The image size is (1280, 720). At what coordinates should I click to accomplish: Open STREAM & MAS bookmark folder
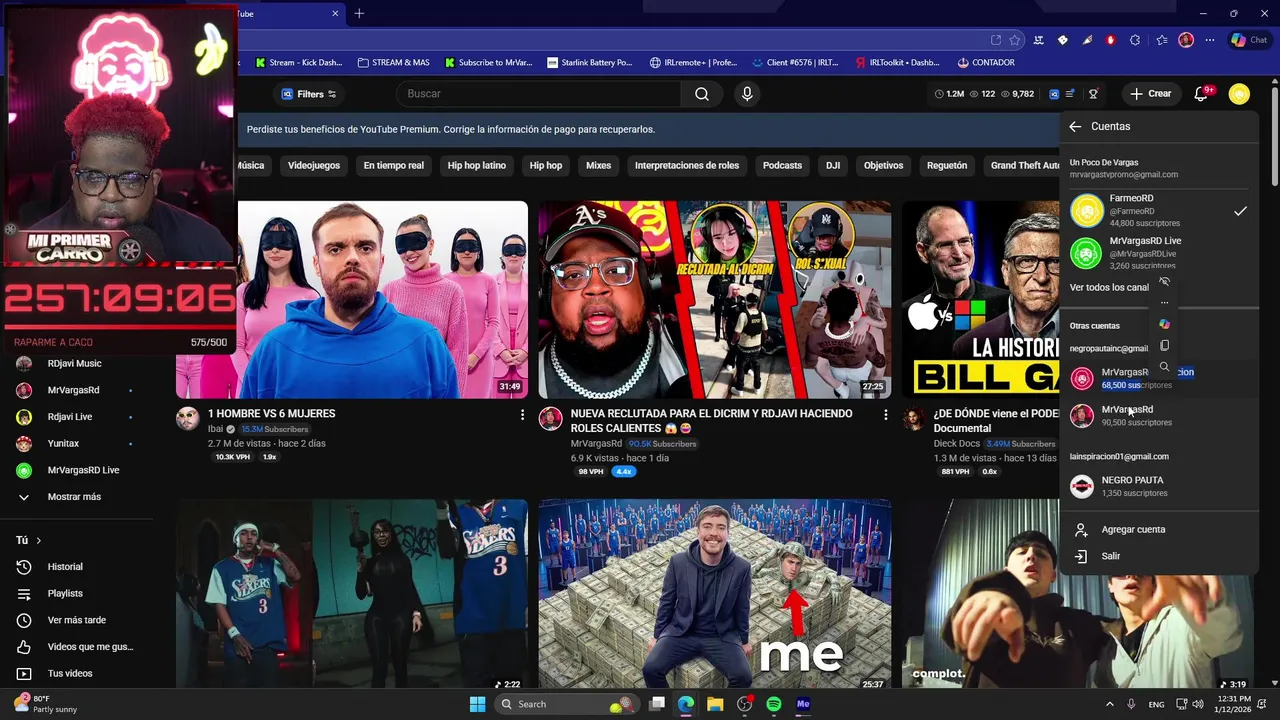point(393,62)
